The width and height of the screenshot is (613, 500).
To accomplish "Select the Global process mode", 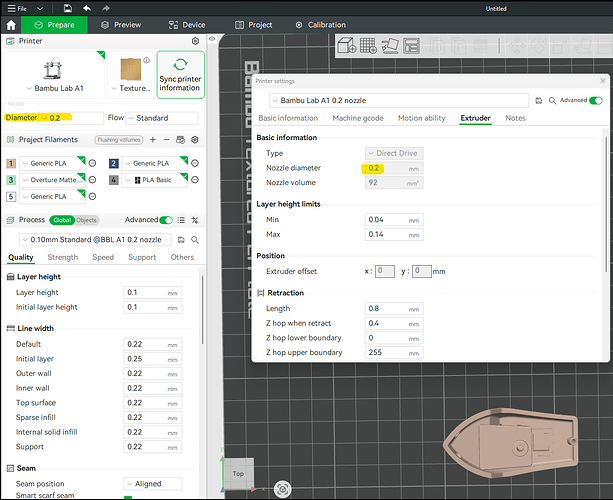I will (x=62, y=220).
